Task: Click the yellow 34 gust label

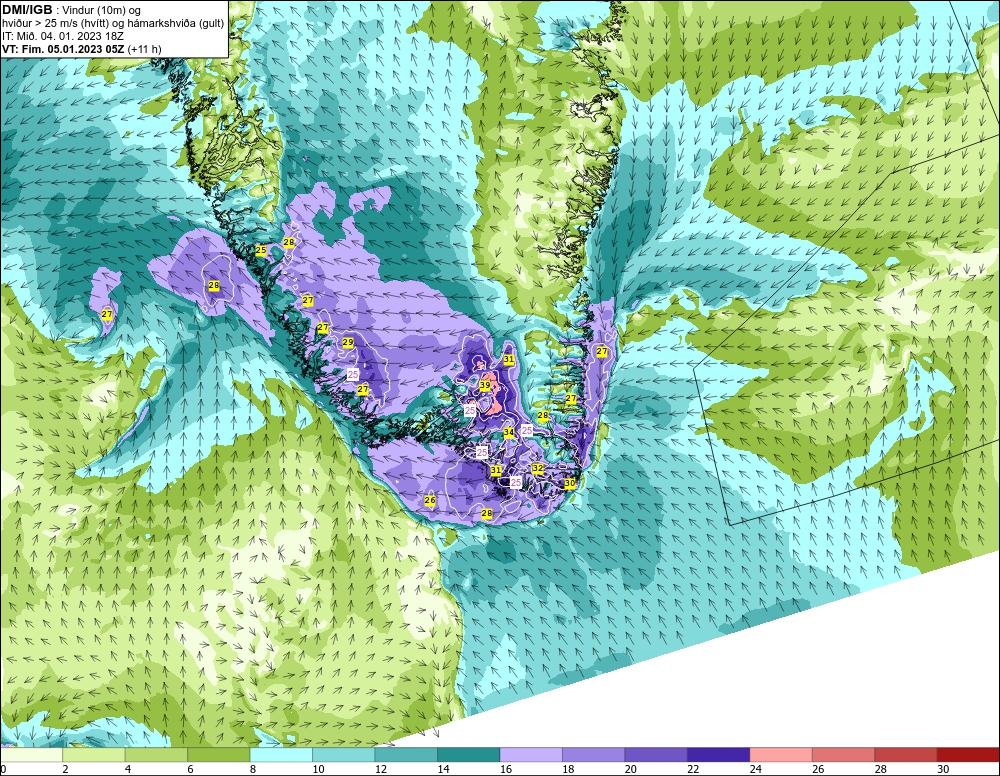Action: 508,432
